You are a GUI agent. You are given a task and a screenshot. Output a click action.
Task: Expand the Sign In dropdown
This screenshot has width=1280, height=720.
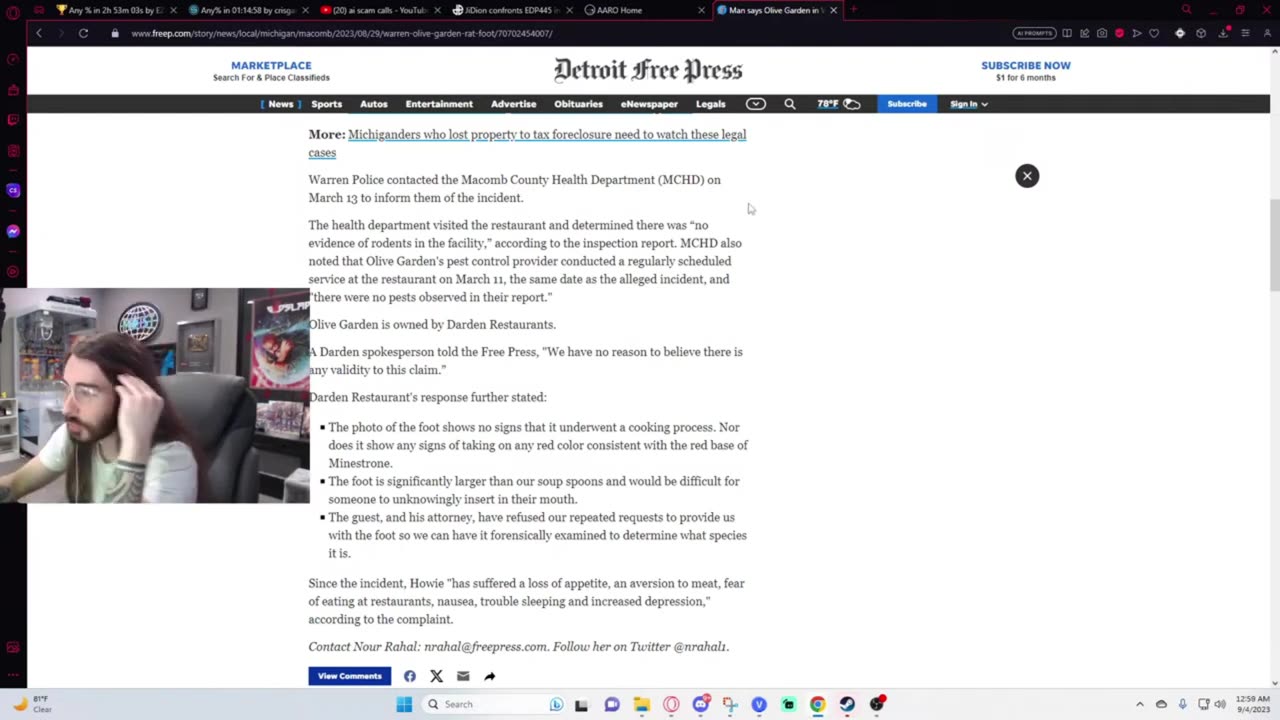point(969,104)
